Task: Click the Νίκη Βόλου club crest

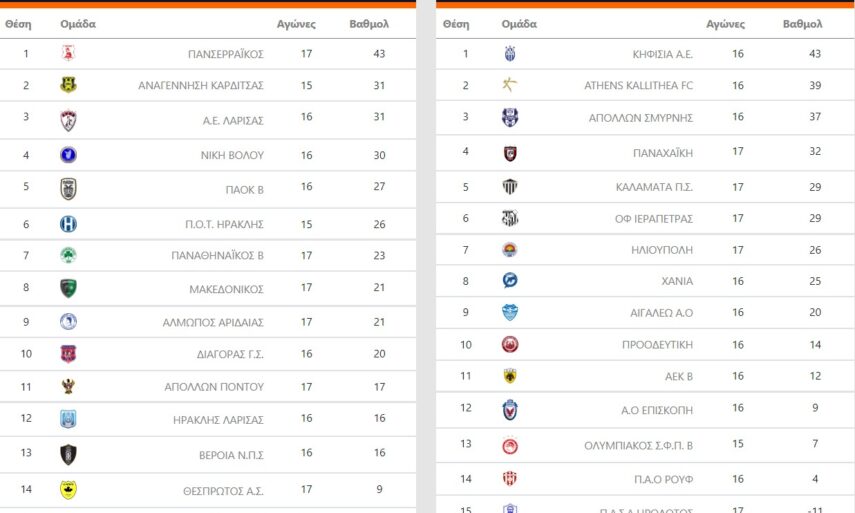Action: tap(68, 155)
